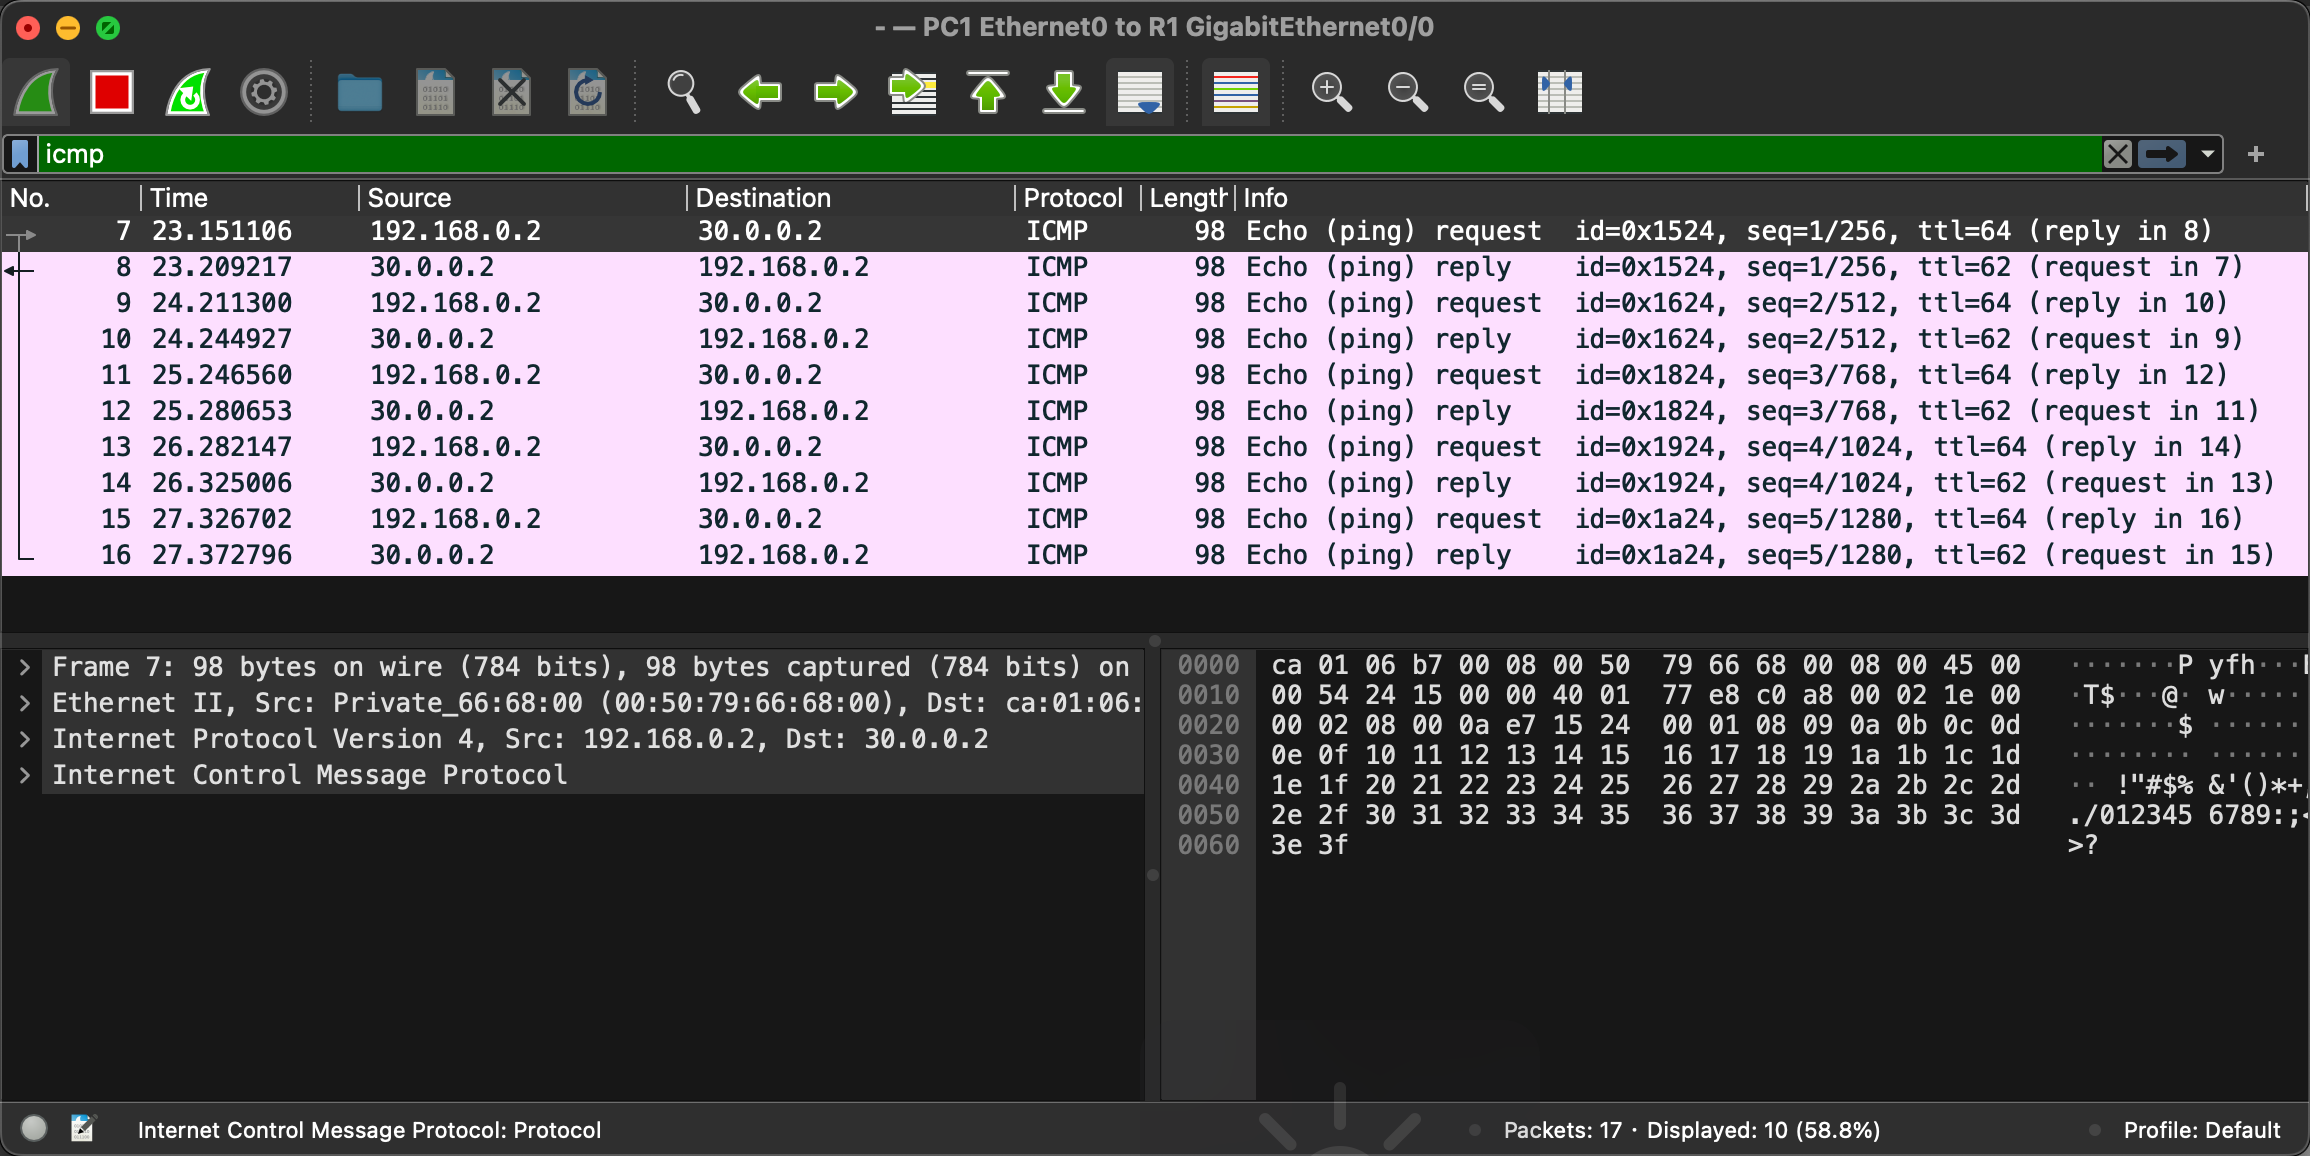2310x1156 pixels.
Task: Open capture options gear icon
Action: 264,93
